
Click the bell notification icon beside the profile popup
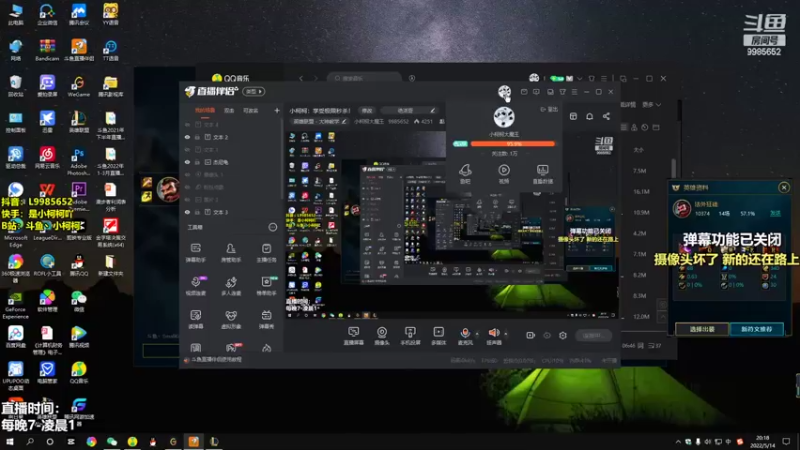pyautogui.click(x=589, y=116)
